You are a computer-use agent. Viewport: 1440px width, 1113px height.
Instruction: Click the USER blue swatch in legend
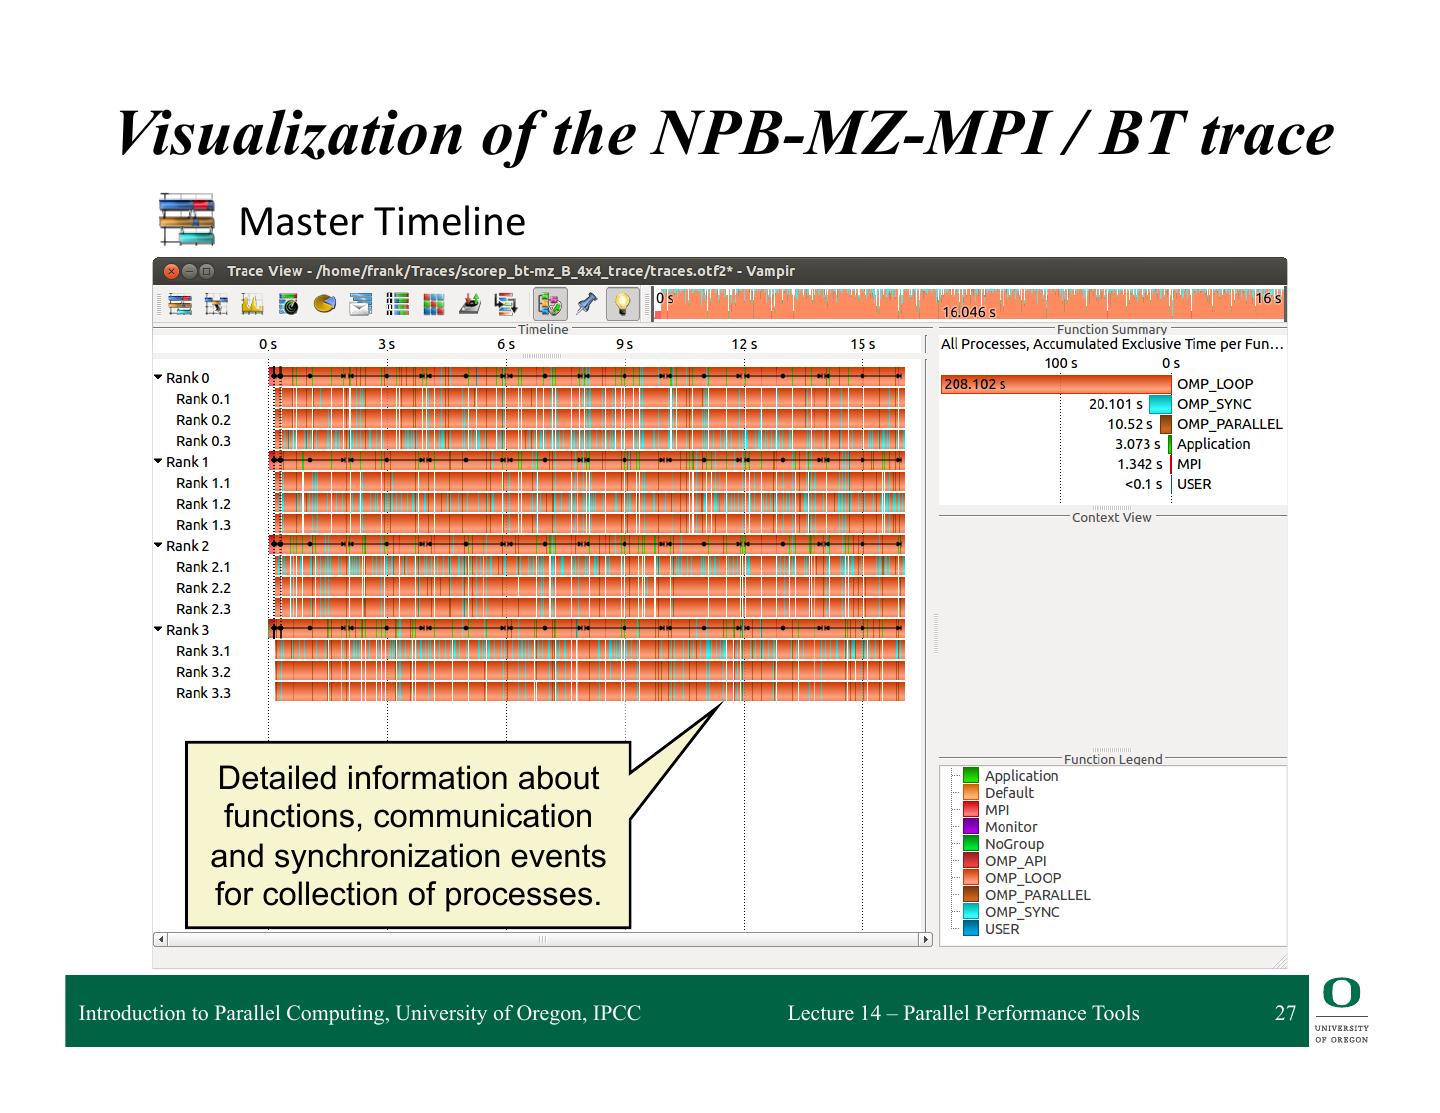(970, 929)
